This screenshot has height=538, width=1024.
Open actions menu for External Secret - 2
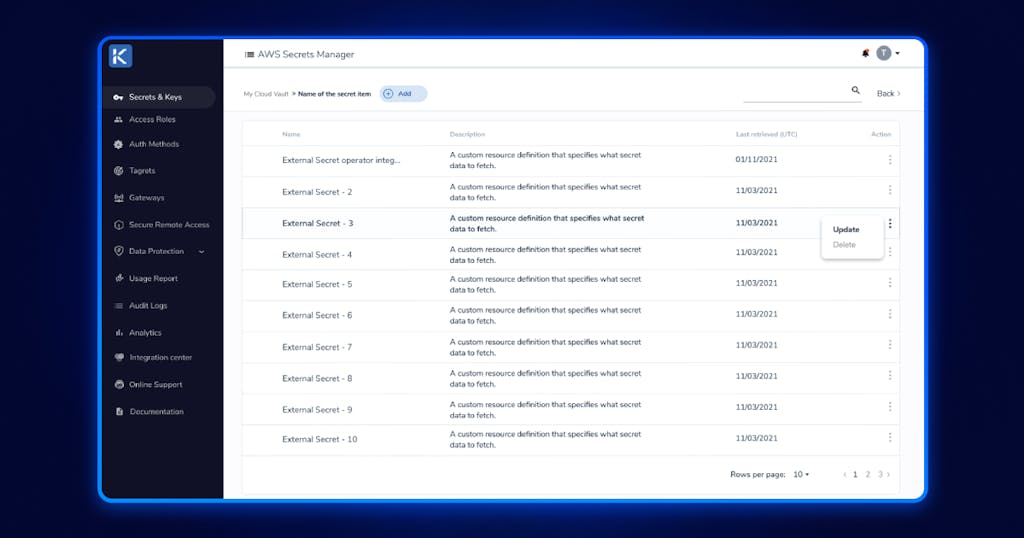coord(889,190)
